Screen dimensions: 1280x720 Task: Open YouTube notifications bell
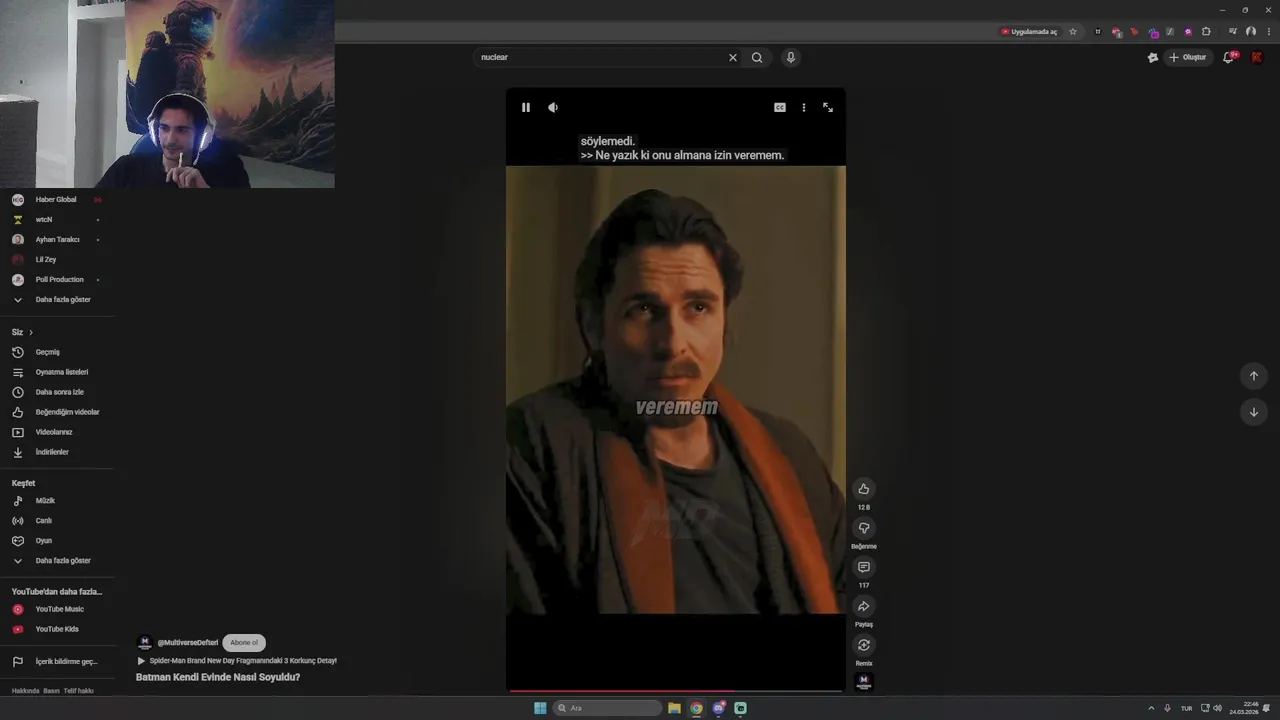pos(1229,58)
